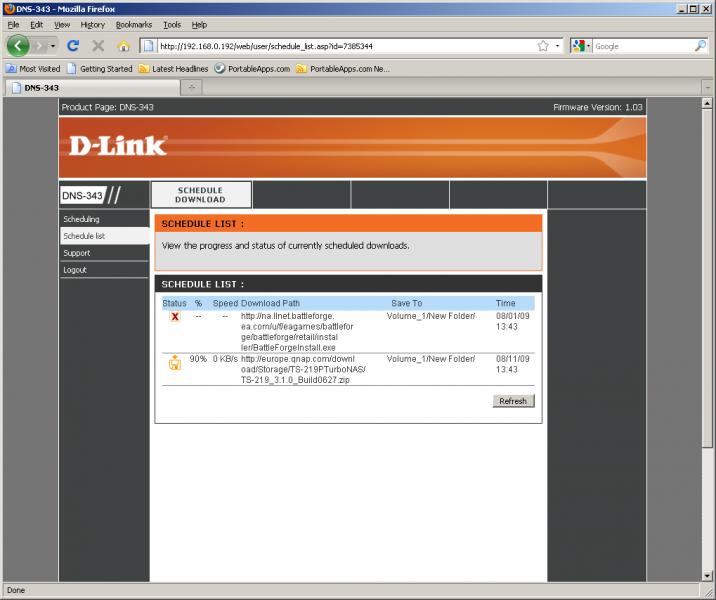
Task: Open the Edit menu
Action: tap(37, 25)
